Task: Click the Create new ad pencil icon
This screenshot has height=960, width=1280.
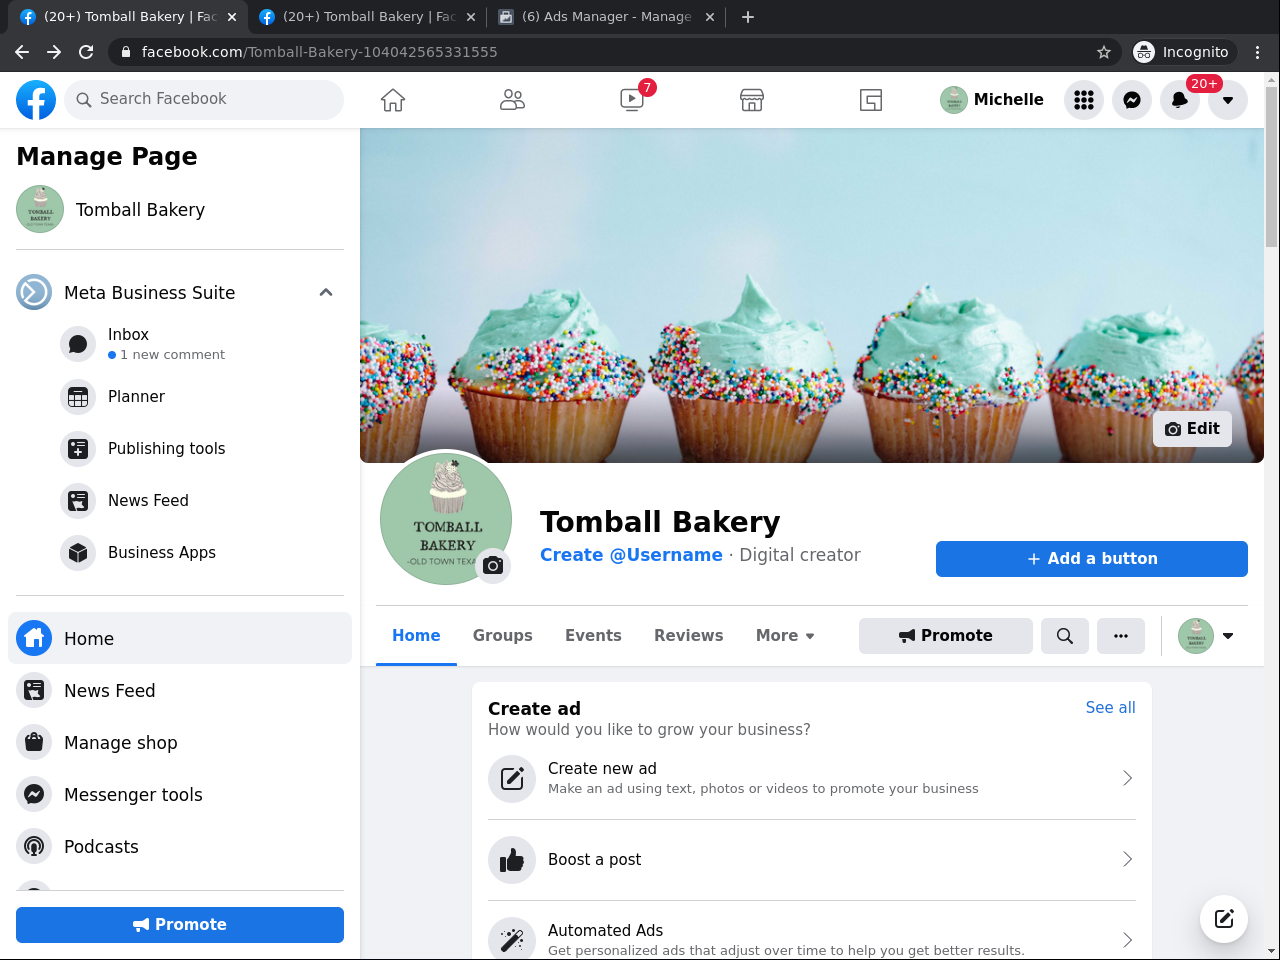Action: (x=512, y=779)
